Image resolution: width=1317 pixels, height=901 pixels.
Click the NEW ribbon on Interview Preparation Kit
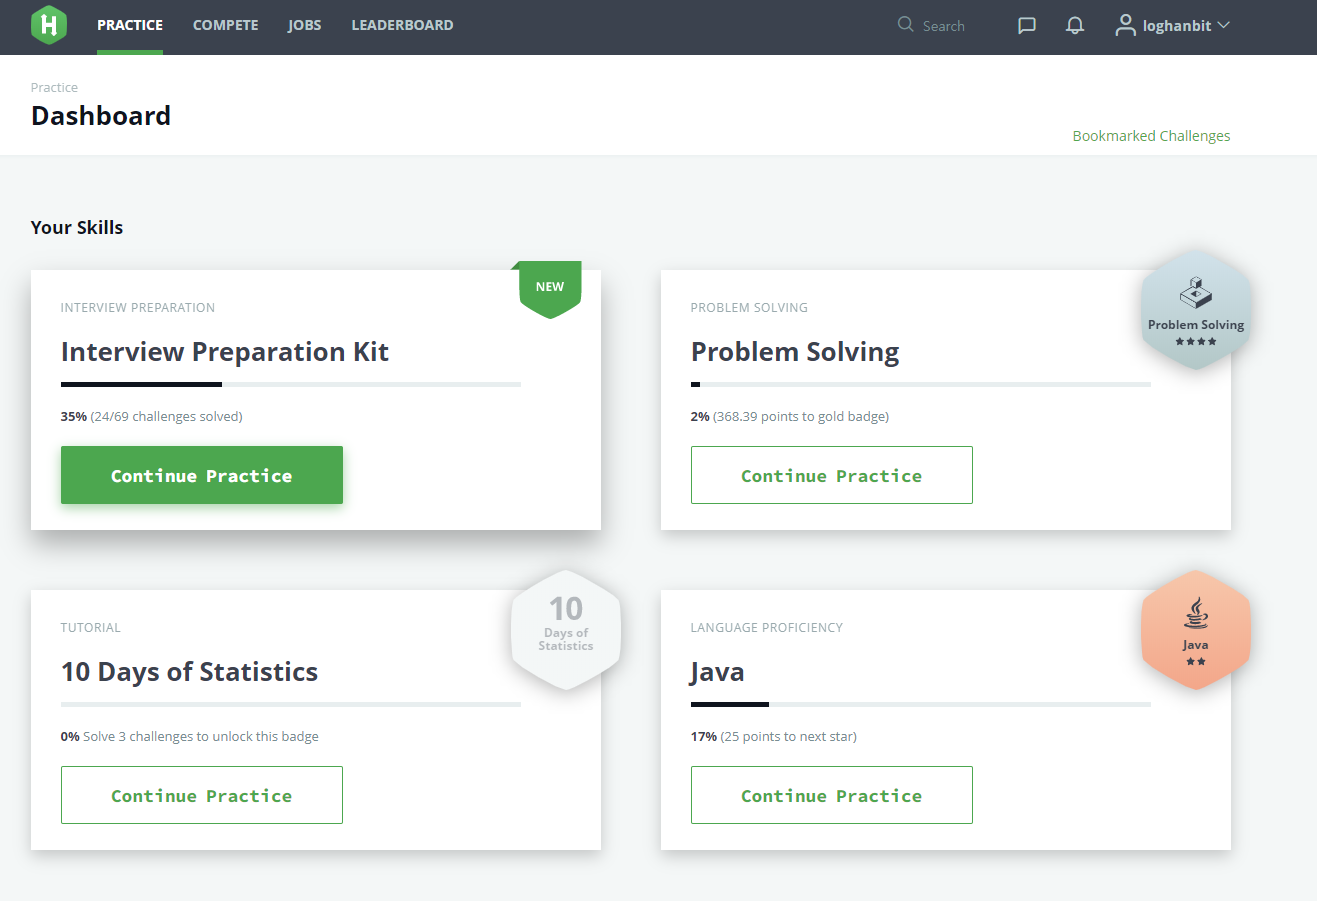pos(549,289)
